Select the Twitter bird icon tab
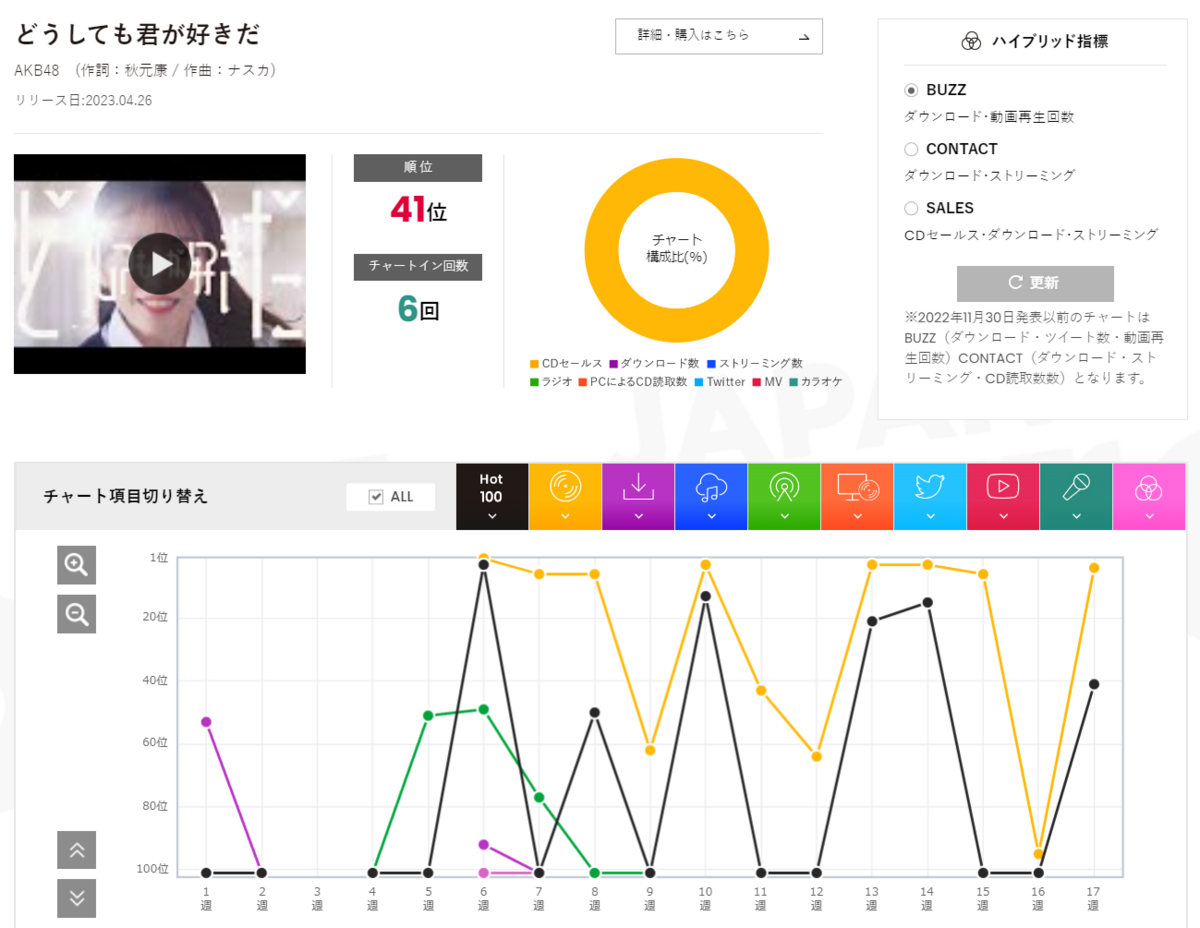Image resolution: width=1200 pixels, height=928 pixels. pos(930,497)
